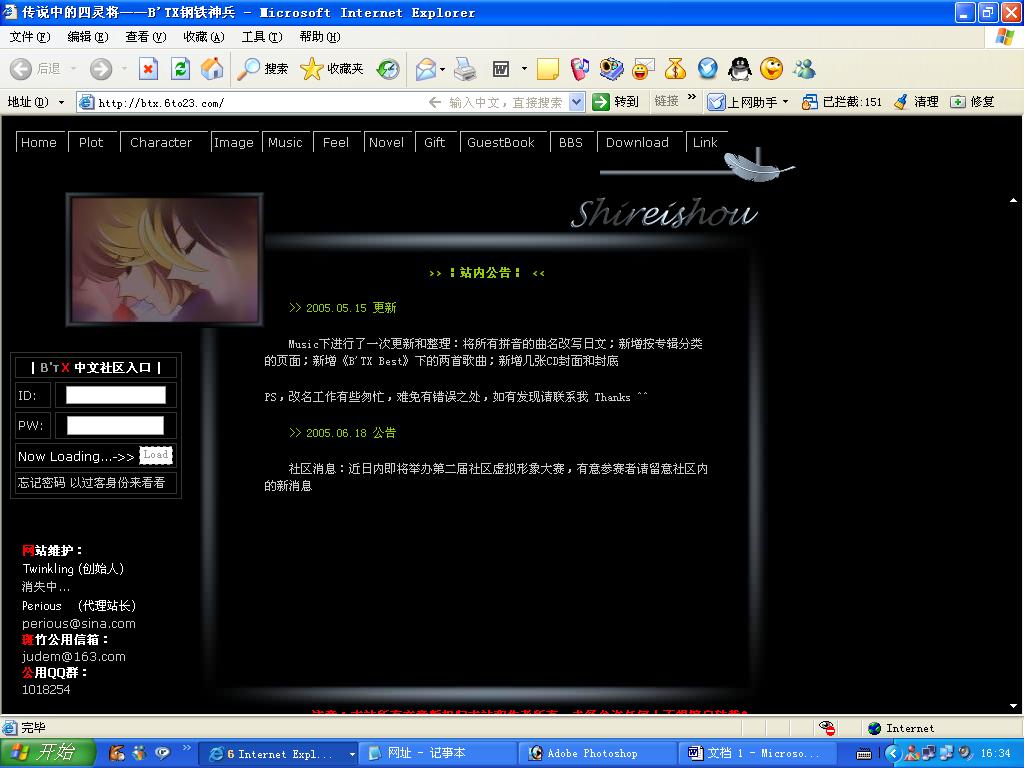This screenshot has height=768, width=1024.
Task: Open the address bar URL dropdown
Action: click(x=577, y=102)
